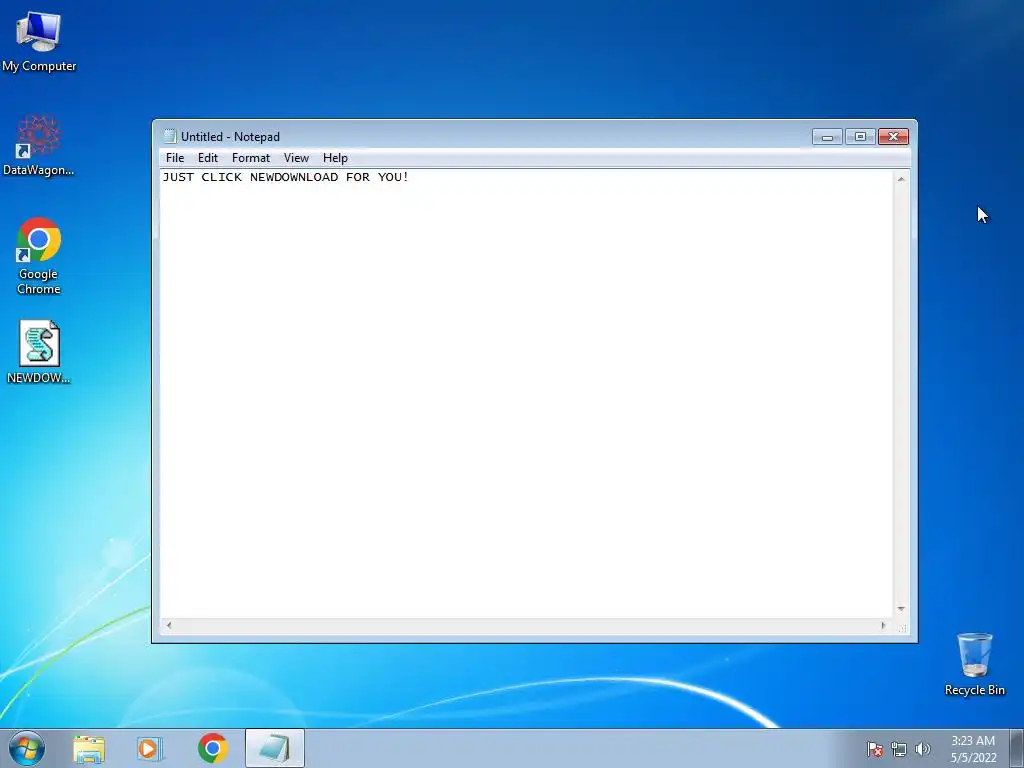Open File Explorer from the taskbar

[x=89, y=748]
